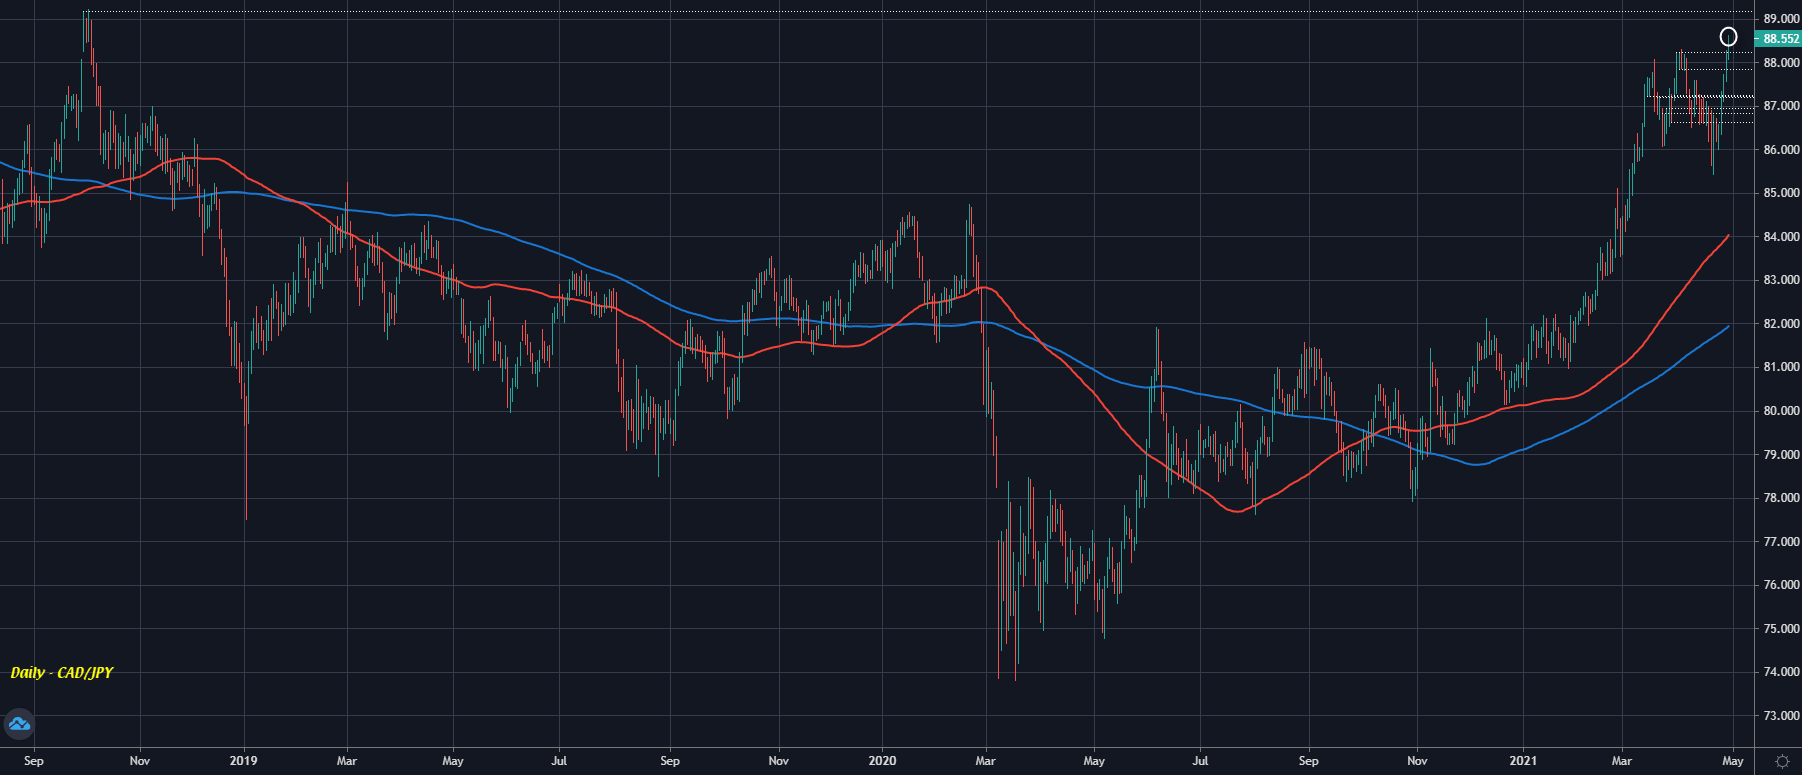Open chart settings gear icon
The height and width of the screenshot is (775, 1802).
coord(1782,761)
